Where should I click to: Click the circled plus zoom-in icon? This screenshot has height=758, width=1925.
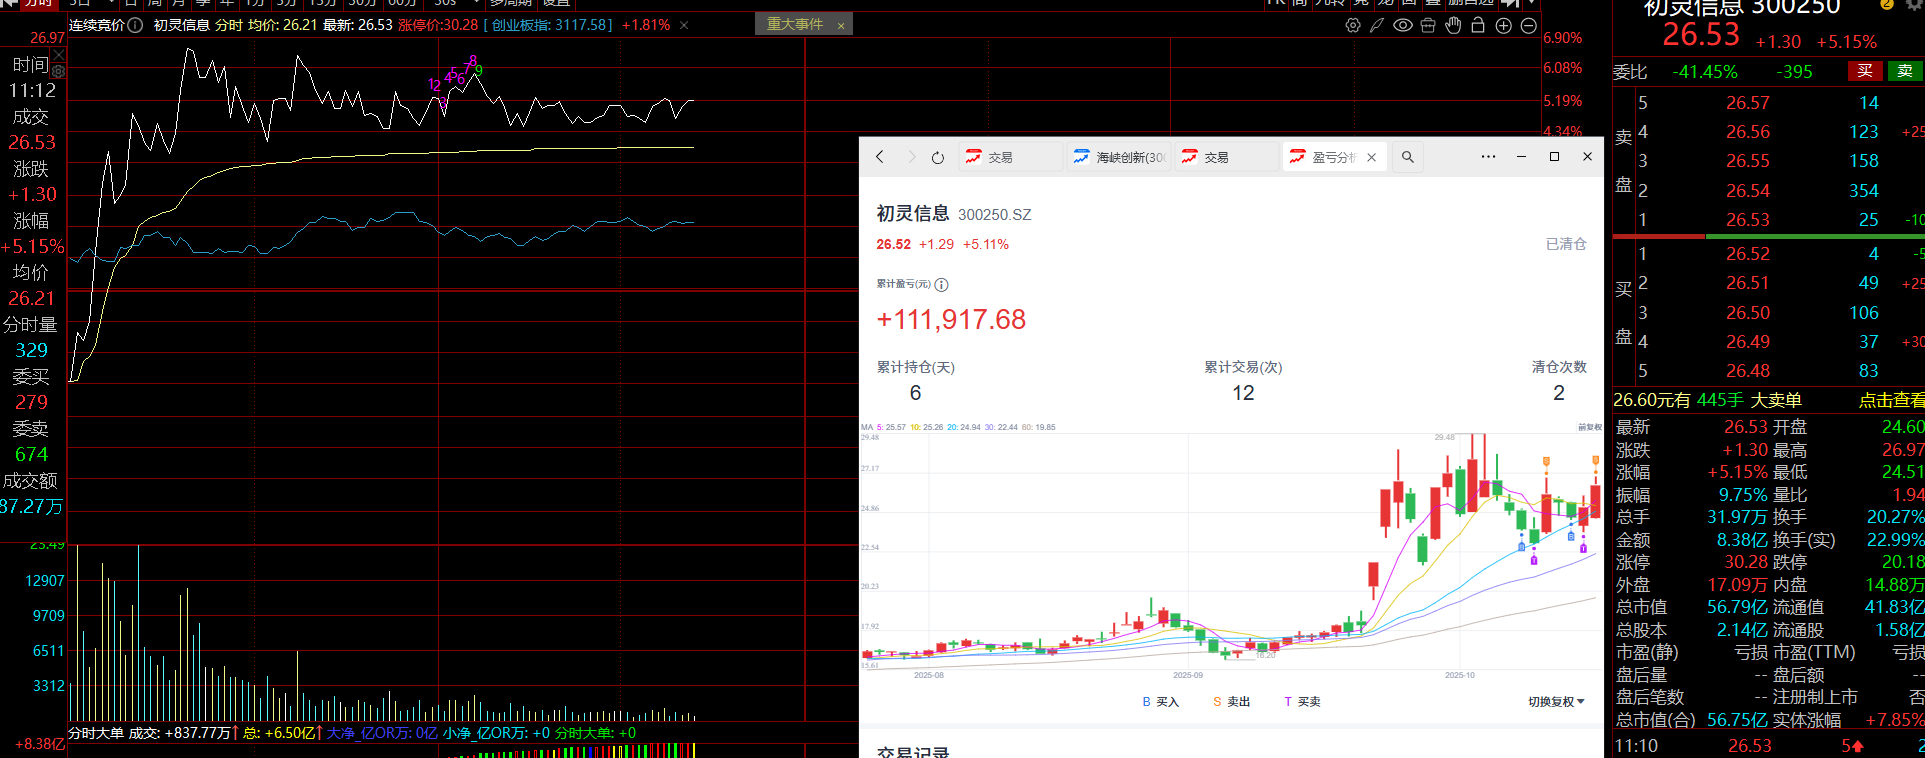click(1503, 25)
